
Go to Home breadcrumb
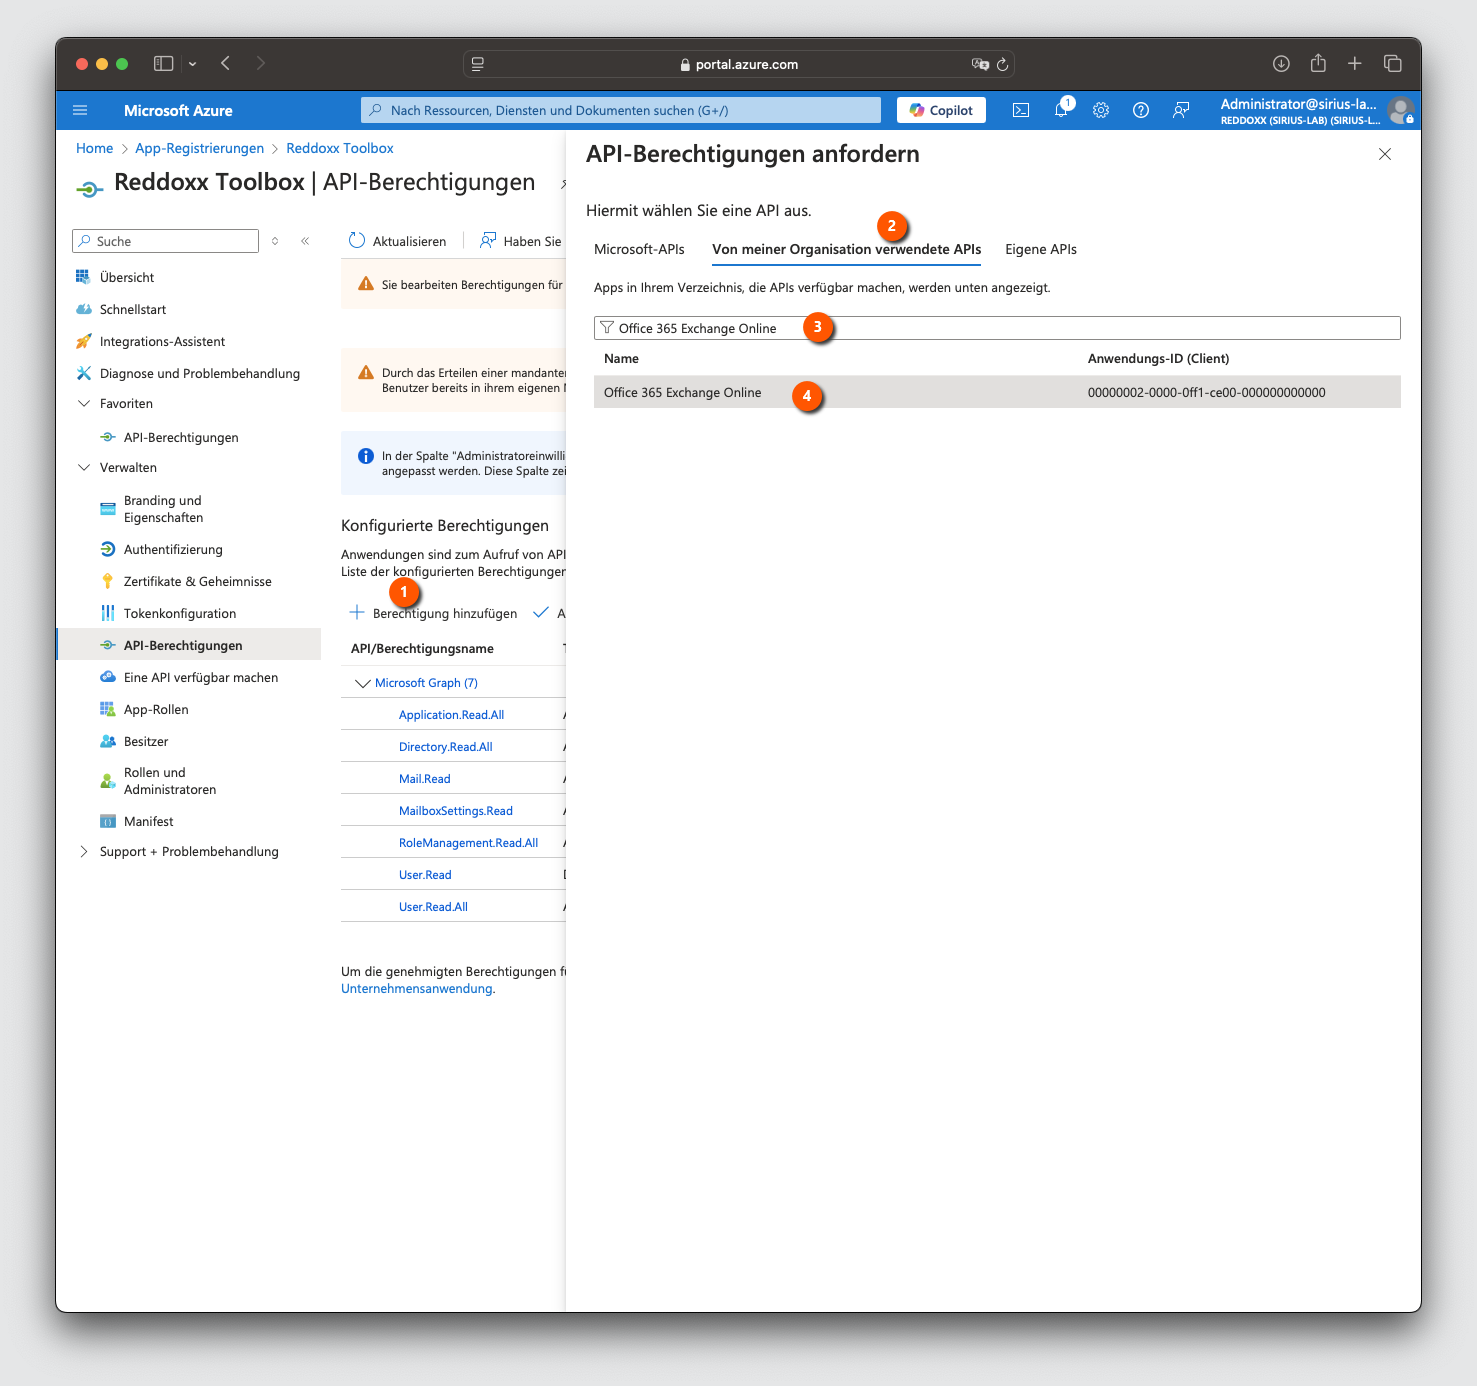[94, 148]
